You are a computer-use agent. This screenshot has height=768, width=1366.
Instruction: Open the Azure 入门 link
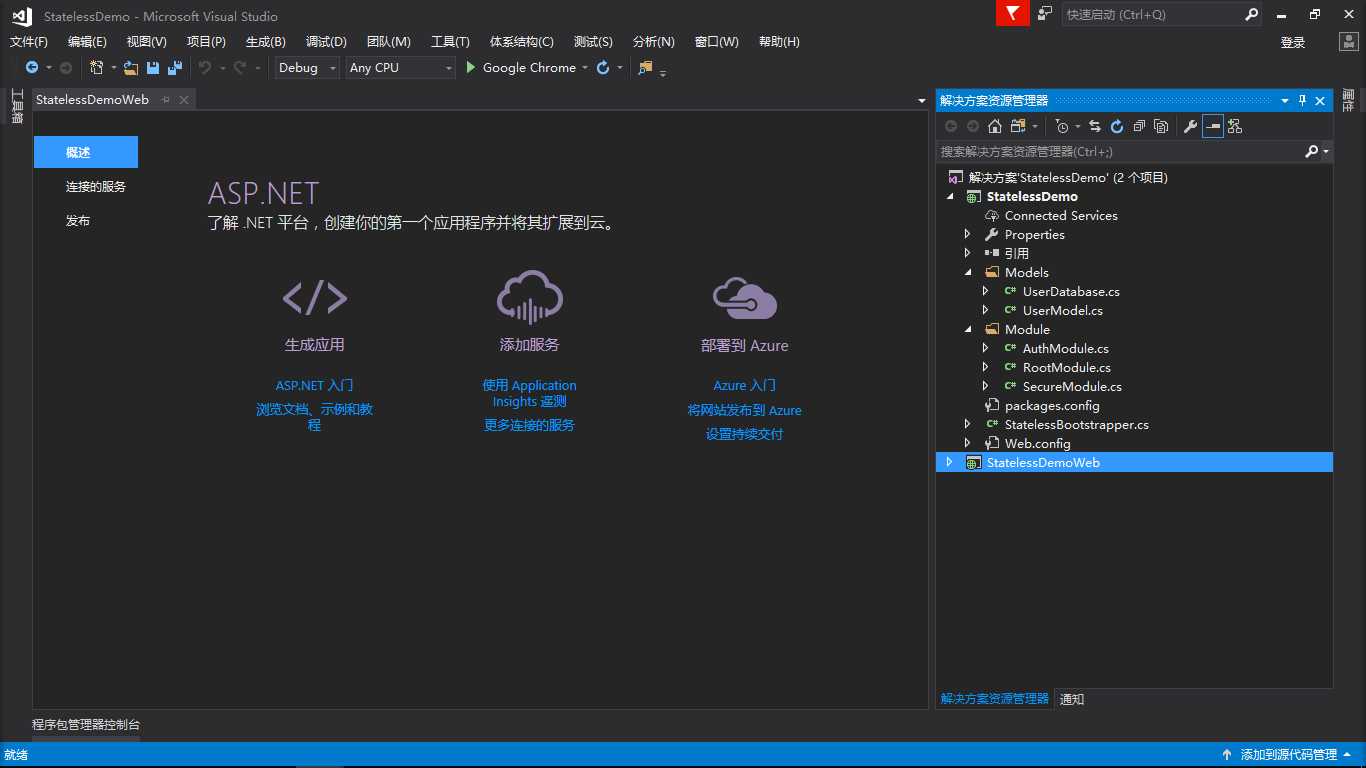(x=744, y=385)
